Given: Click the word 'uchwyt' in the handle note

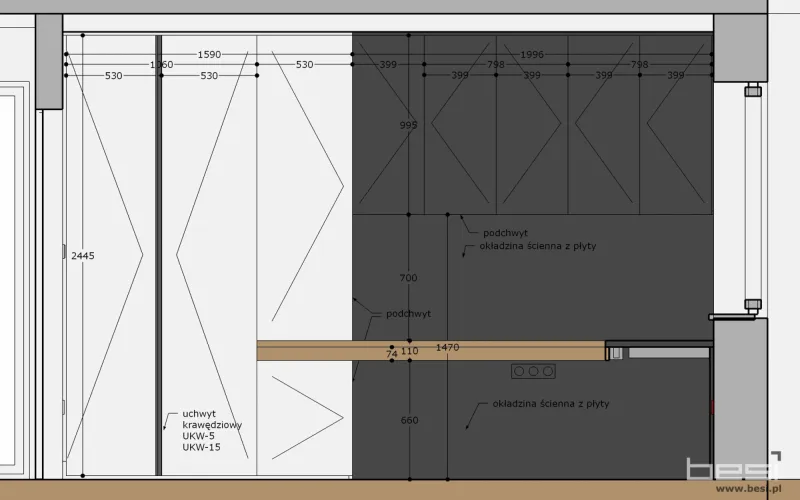Looking at the screenshot, I should pyautogui.click(x=199, y=414).
